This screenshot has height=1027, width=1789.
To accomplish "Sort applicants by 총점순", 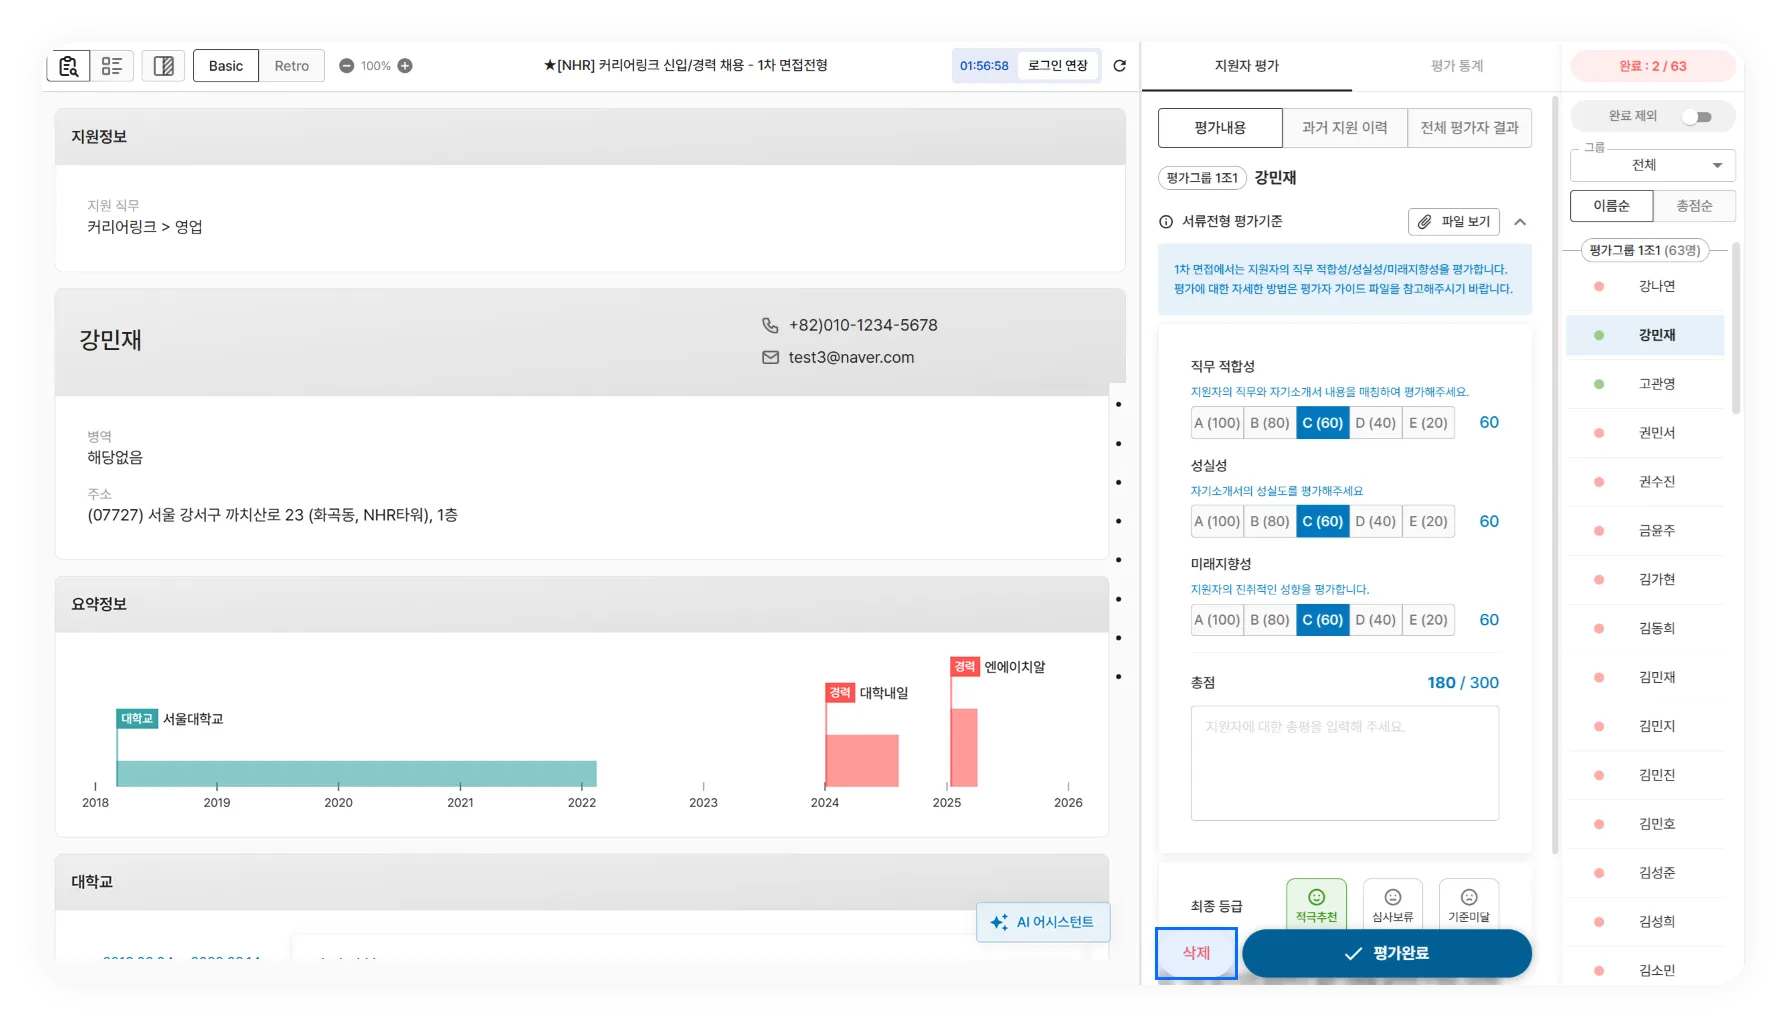I will click(x=1694, y=206).
